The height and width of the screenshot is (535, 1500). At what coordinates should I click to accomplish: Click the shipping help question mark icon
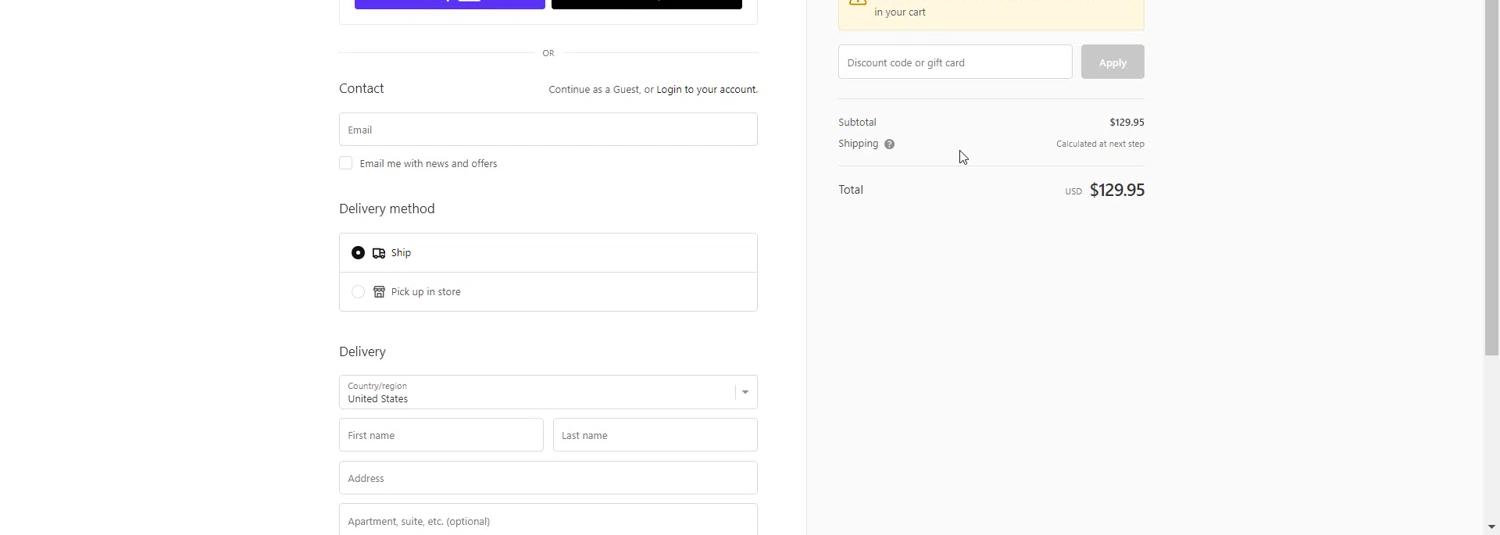pyautogui.click(x=889, y=144)
